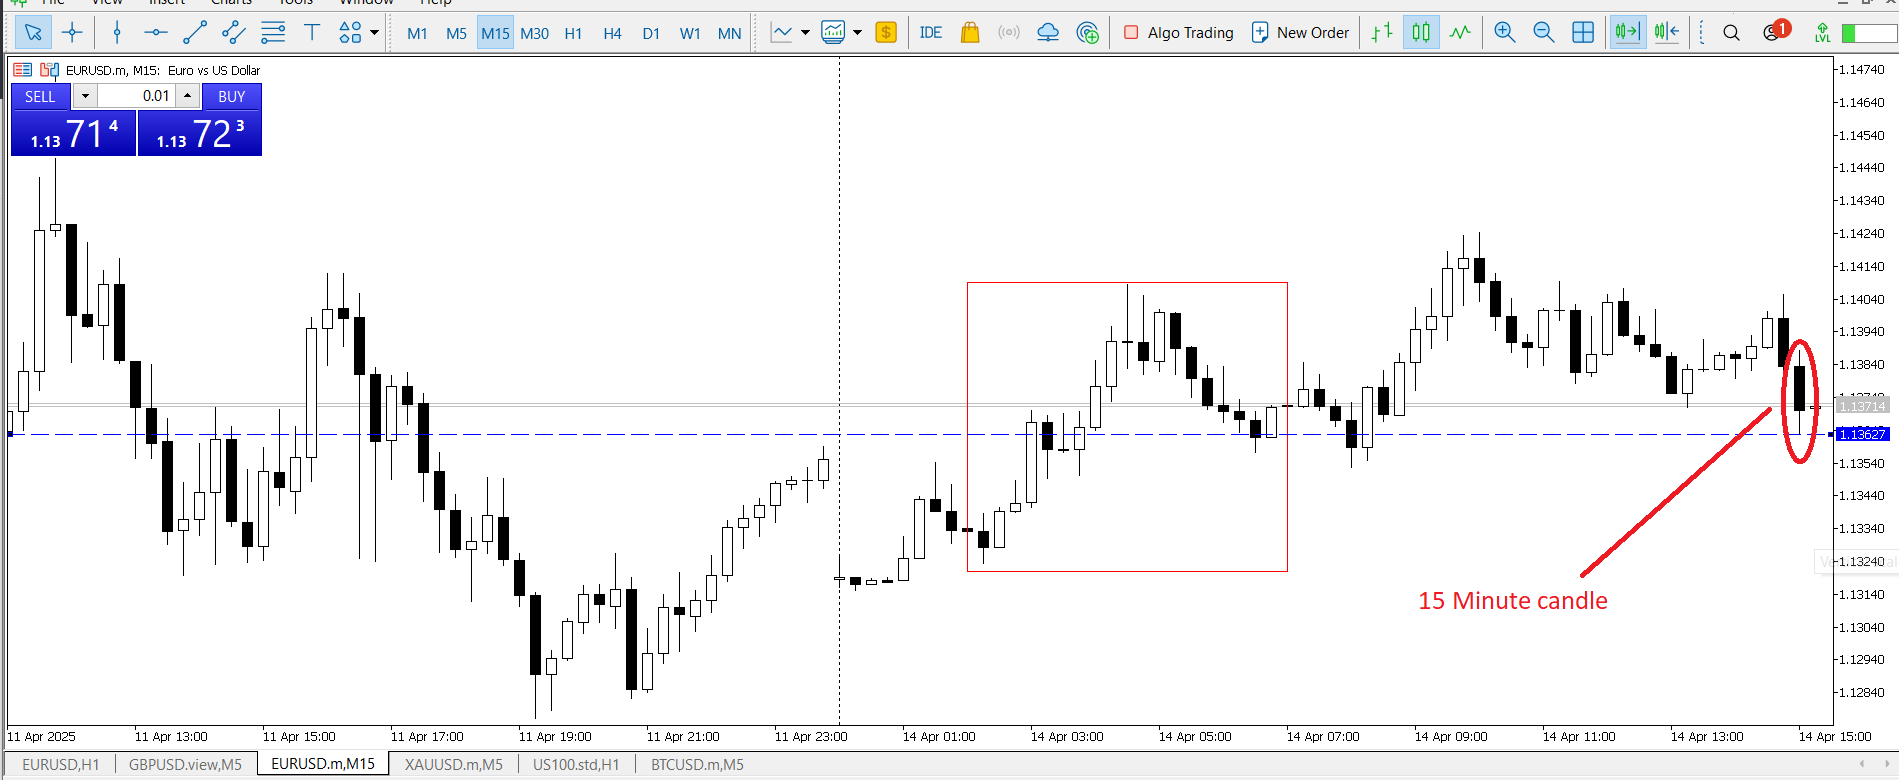Click the Zoom In magnifier icon
1899x780 pixels.
coord(1504,33)
